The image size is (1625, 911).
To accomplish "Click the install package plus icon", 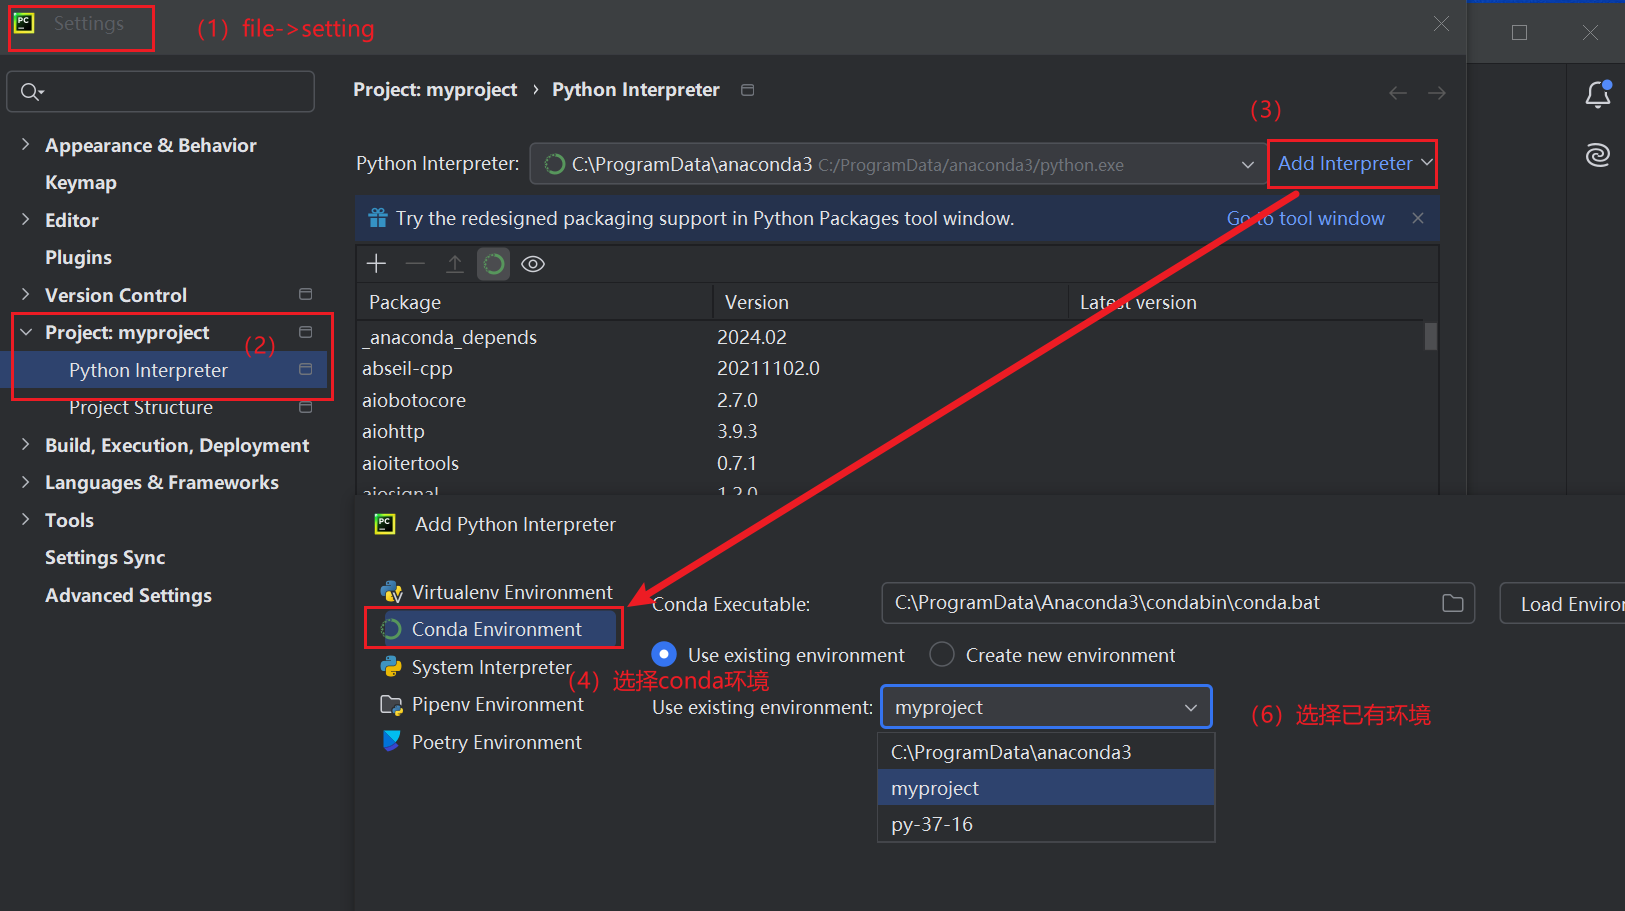I will (376, 263).
